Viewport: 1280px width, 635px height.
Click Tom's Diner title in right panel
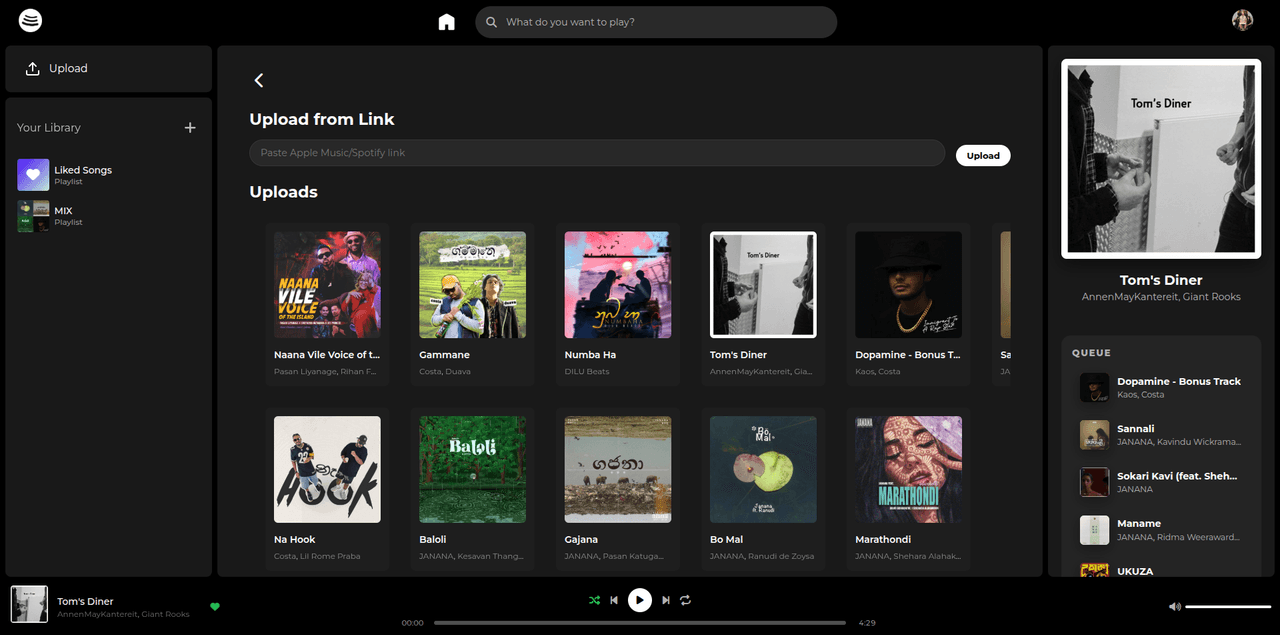tap(1161, 280)
